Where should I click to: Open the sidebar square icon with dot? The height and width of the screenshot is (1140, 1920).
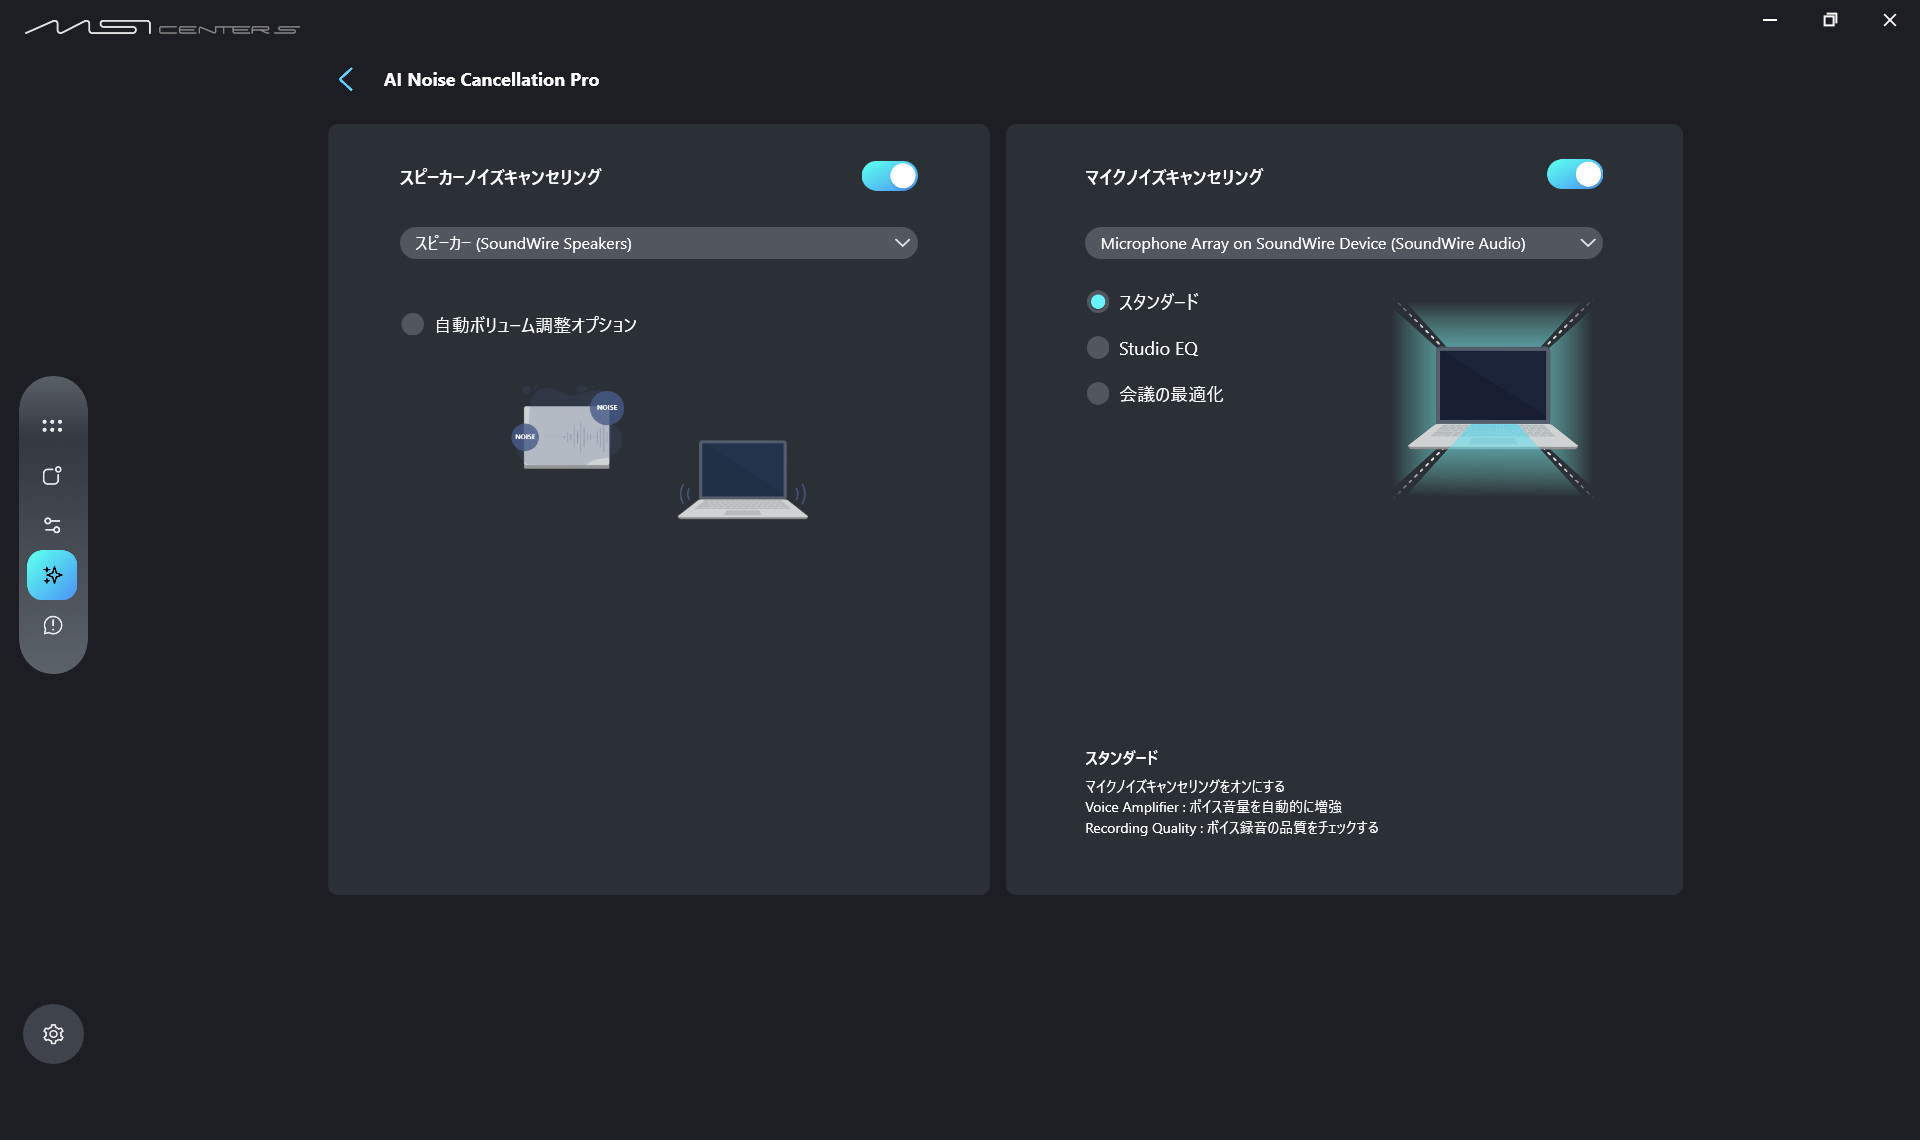pyautogui.click(x=52, y=476)
